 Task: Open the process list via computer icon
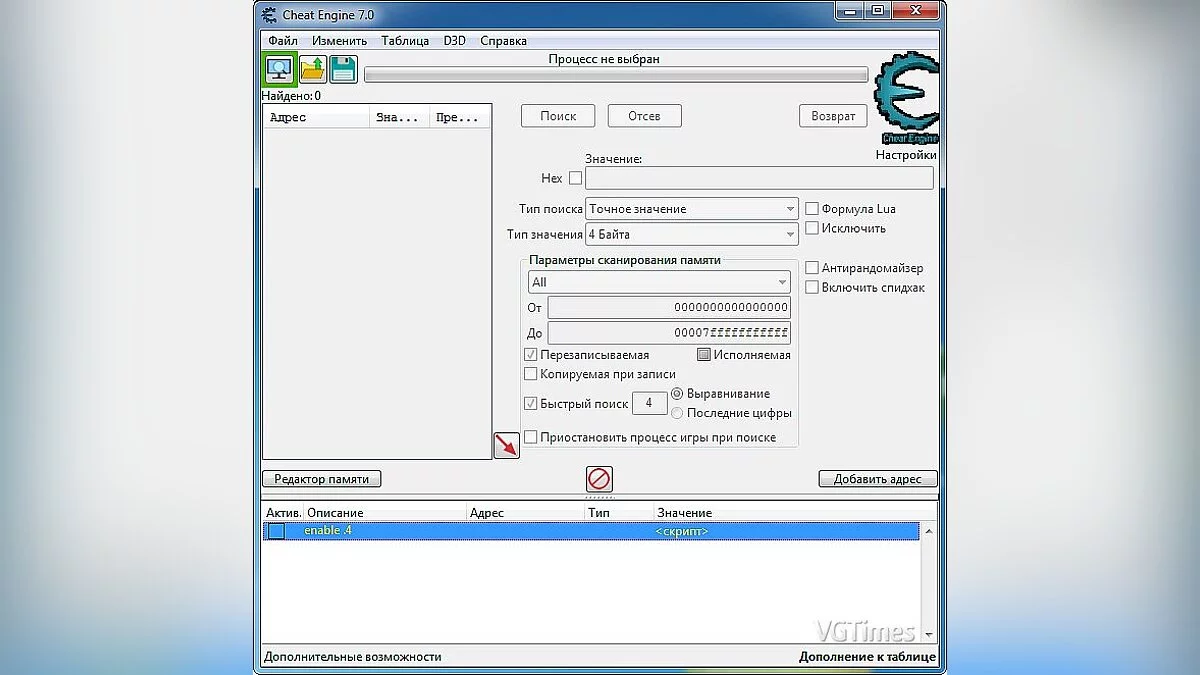coord(278,68)
